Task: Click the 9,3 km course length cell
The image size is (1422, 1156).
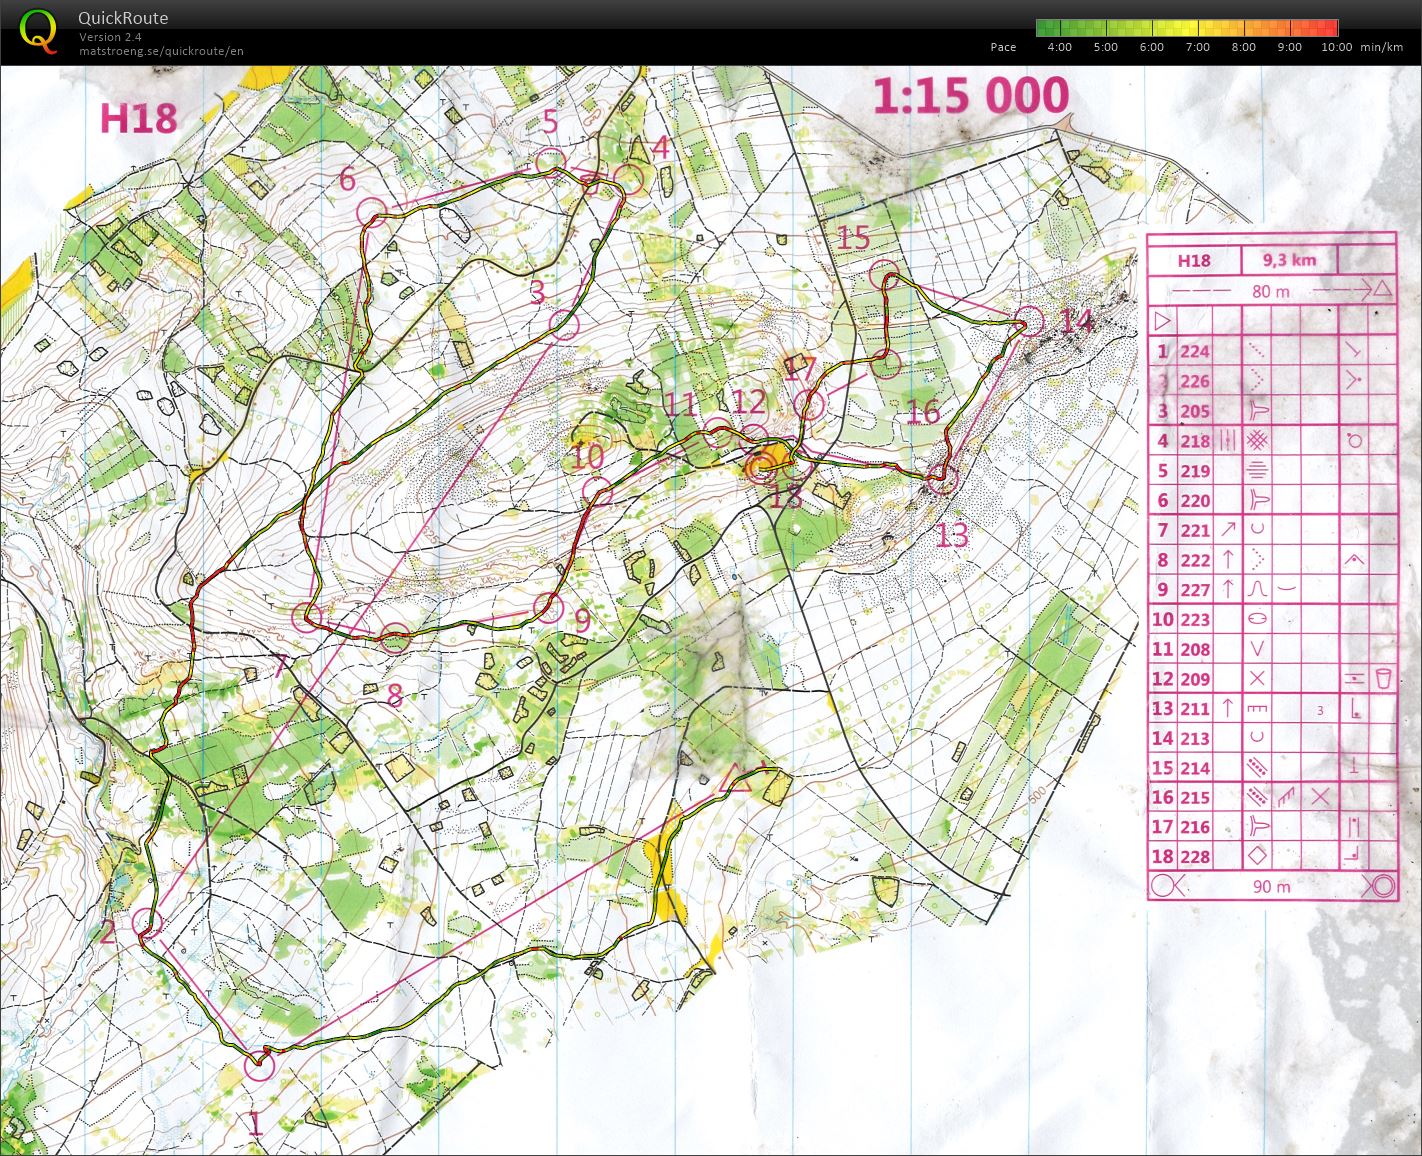Action: coord(1289,260)
